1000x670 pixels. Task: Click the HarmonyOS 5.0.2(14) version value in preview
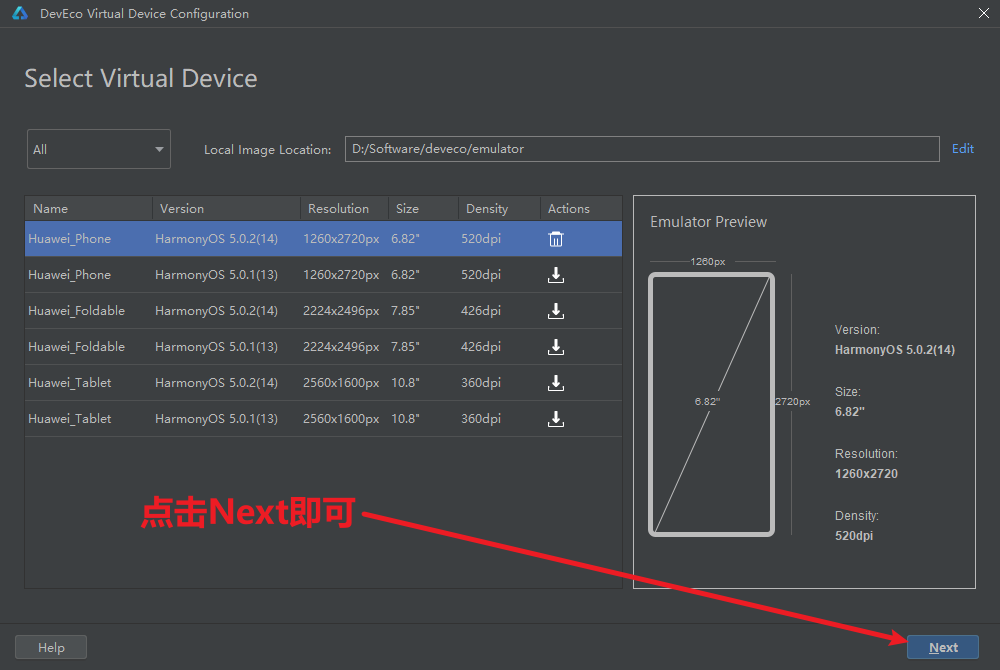(x=894, y=350)
